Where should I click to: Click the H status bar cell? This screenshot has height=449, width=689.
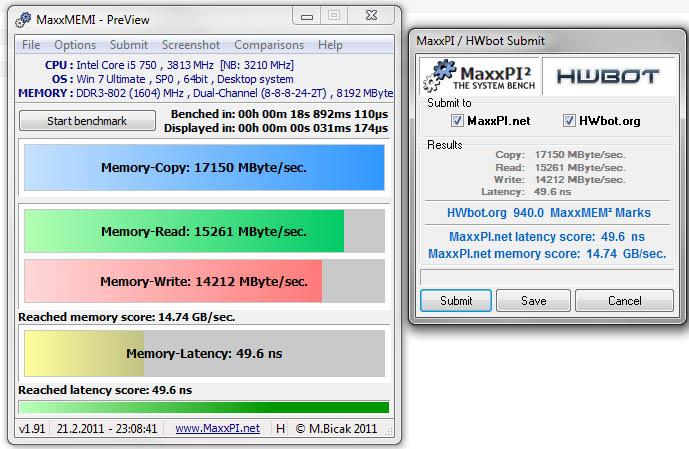(280, 428)
